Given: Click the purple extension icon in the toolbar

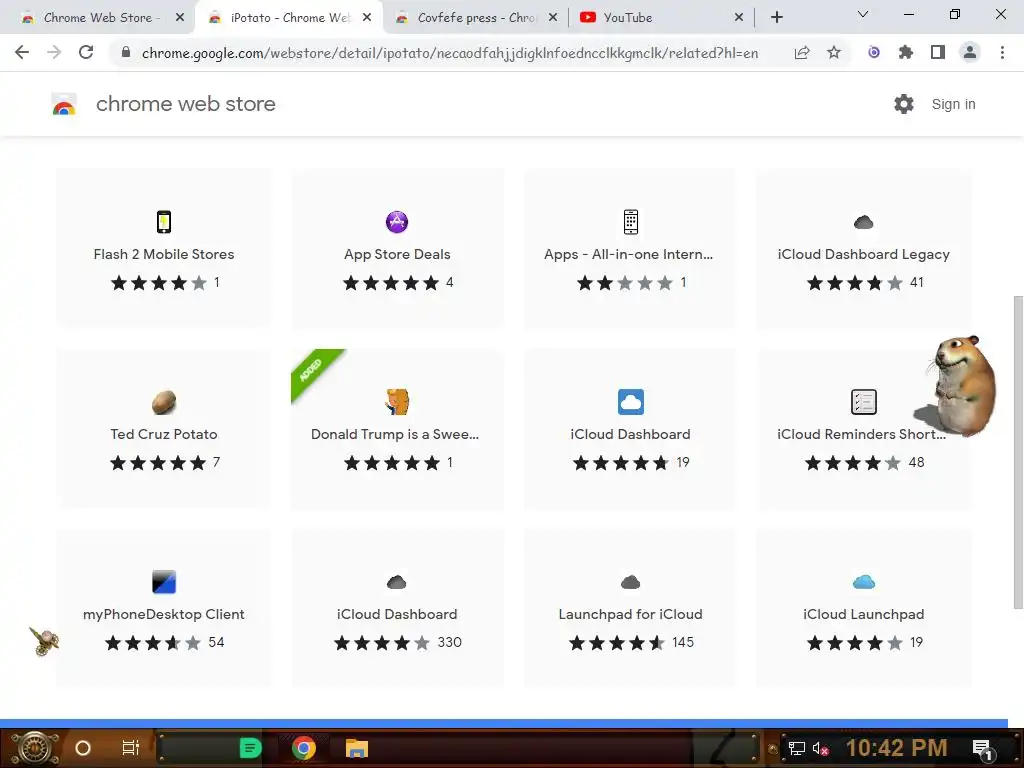Looking at the screenshot, I should pos(874,52).
